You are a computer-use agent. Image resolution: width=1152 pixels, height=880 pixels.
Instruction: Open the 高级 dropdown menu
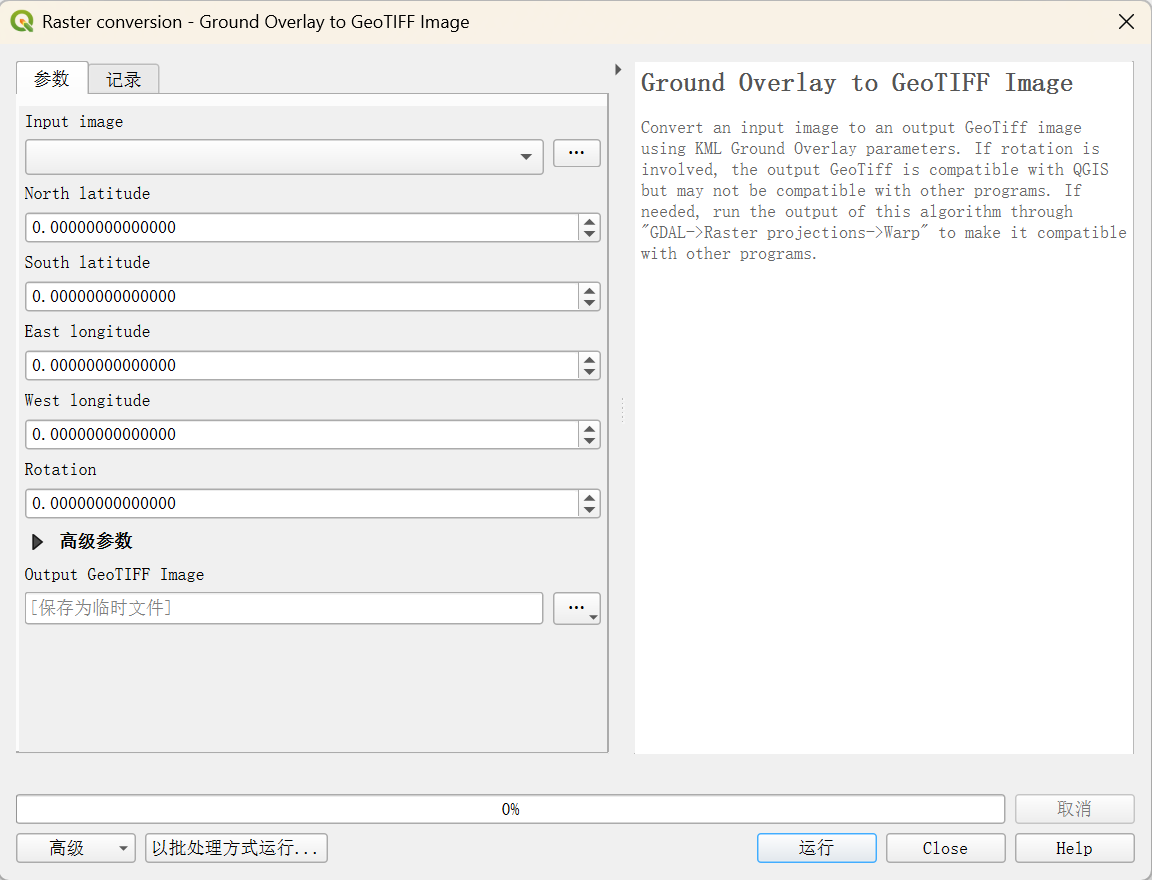tap(76, 848)
